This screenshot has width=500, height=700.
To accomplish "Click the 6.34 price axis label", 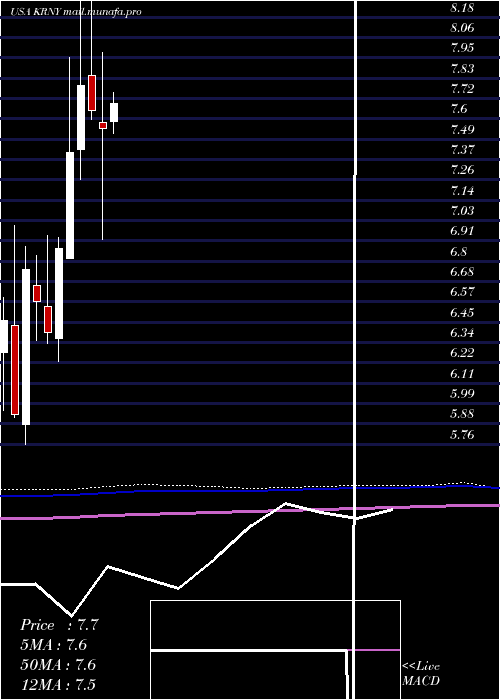I will 462,333.
